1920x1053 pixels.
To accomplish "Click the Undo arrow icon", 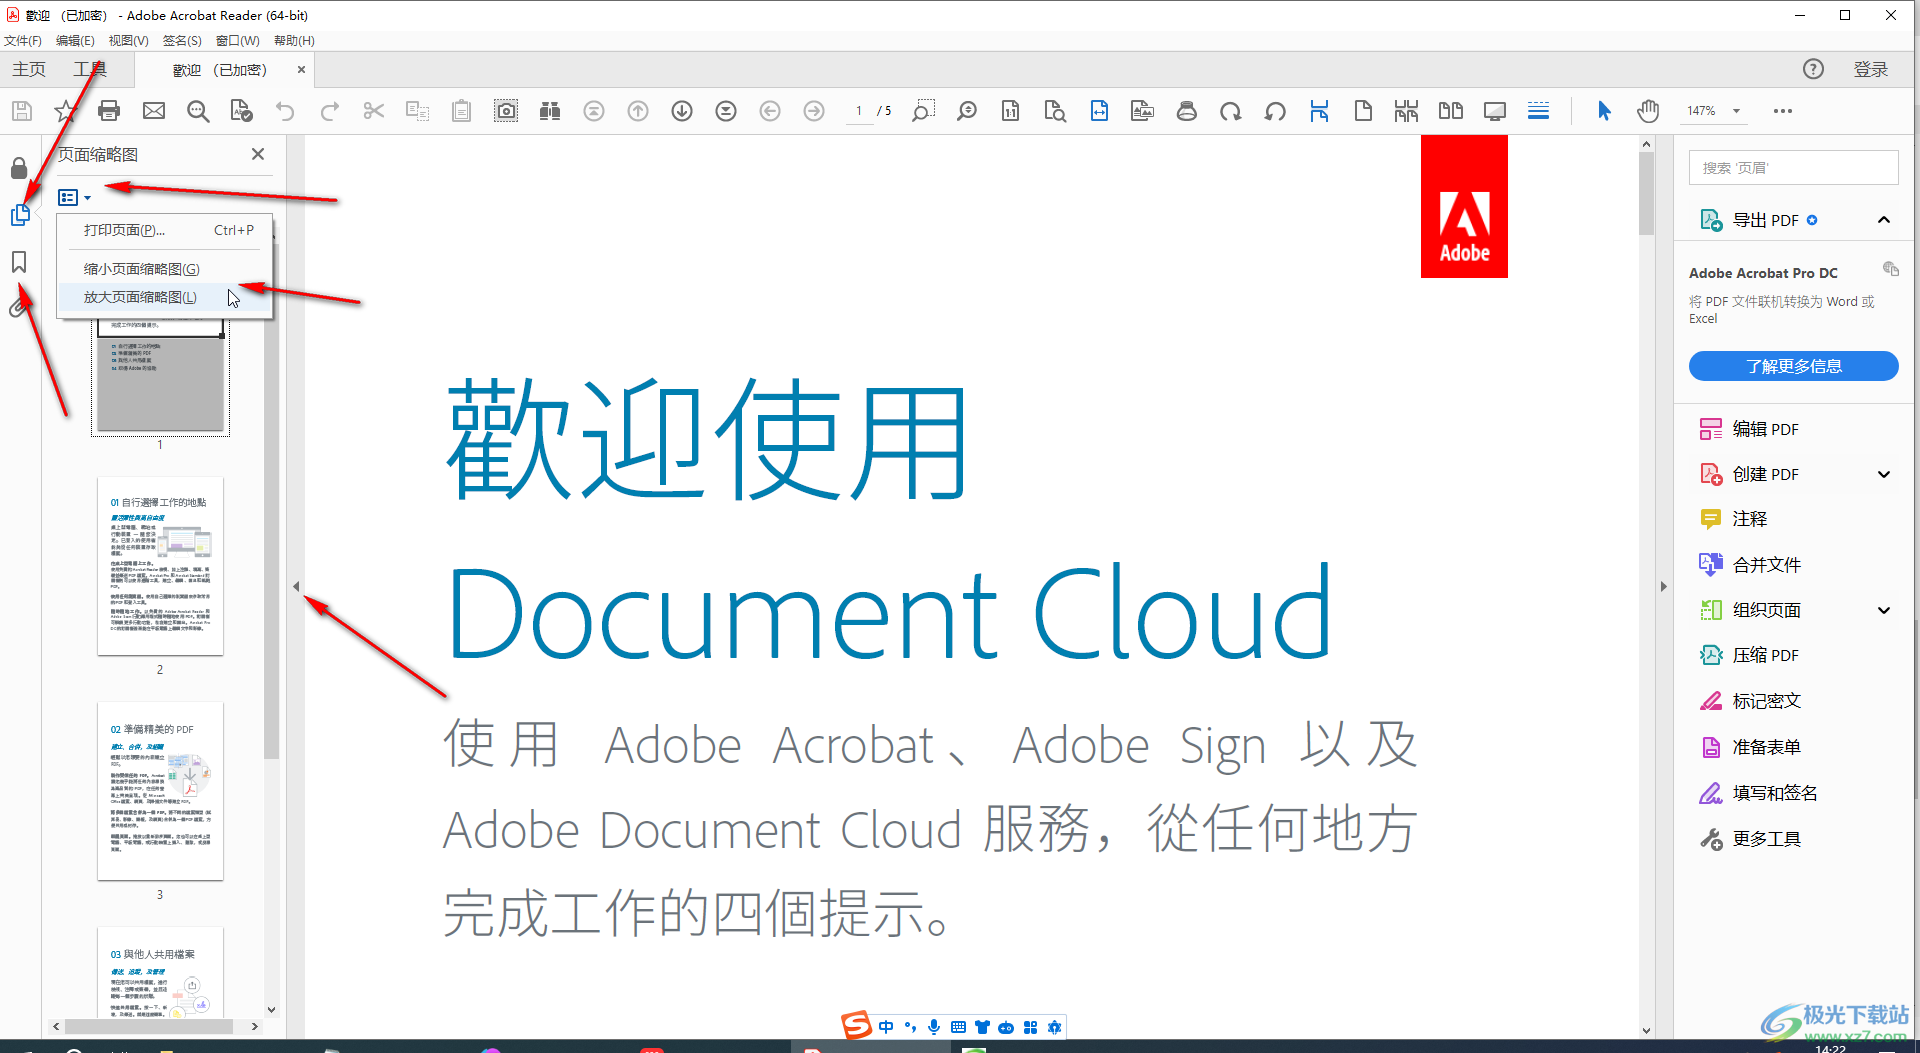I will [x=285, y=111].
